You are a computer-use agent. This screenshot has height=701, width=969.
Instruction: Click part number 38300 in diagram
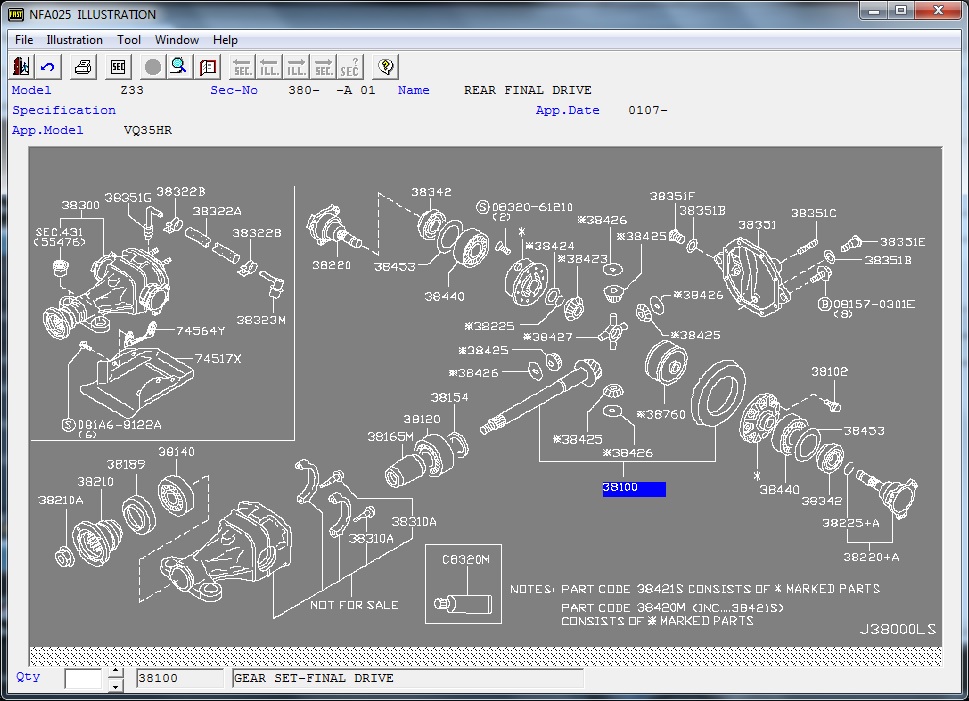[80, 205]
